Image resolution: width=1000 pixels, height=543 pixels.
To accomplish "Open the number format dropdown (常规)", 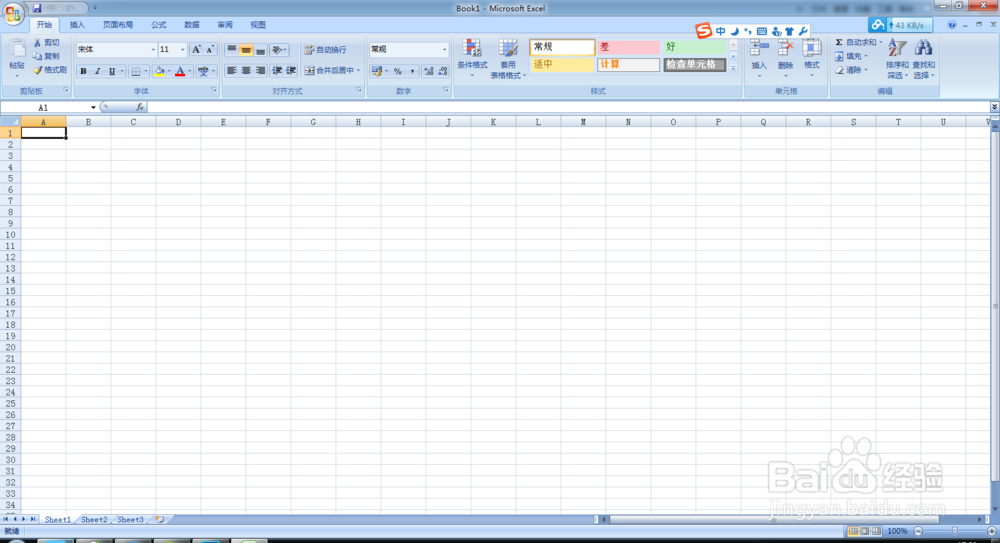I will point(445,50).
